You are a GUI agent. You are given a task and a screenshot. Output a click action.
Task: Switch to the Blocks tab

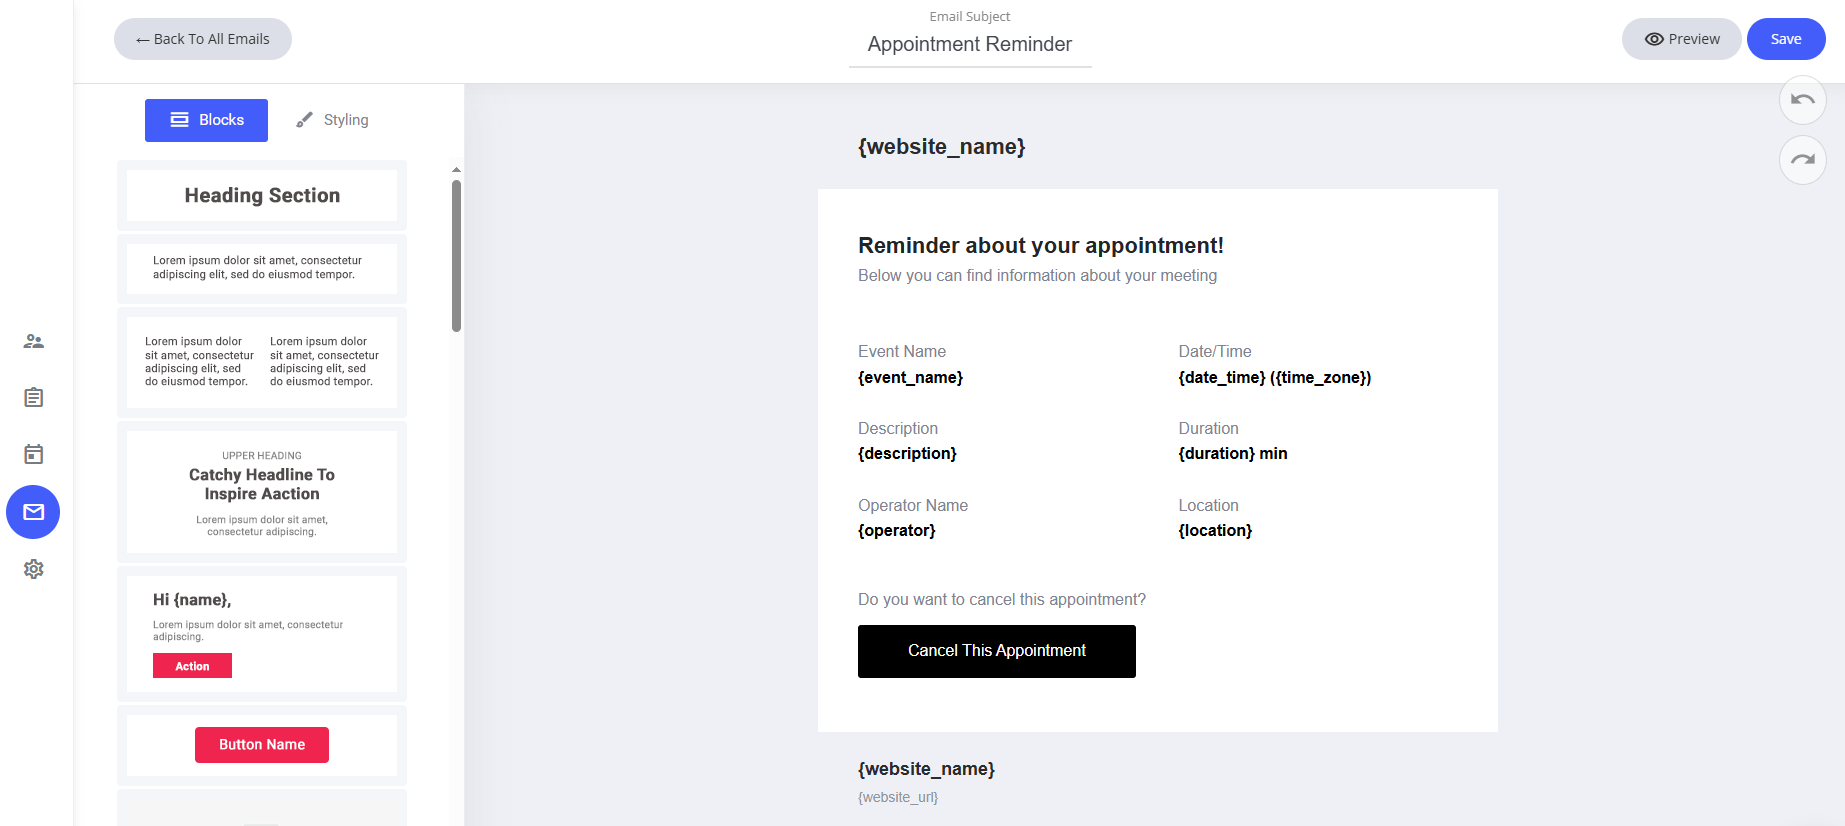pos(206,120)
